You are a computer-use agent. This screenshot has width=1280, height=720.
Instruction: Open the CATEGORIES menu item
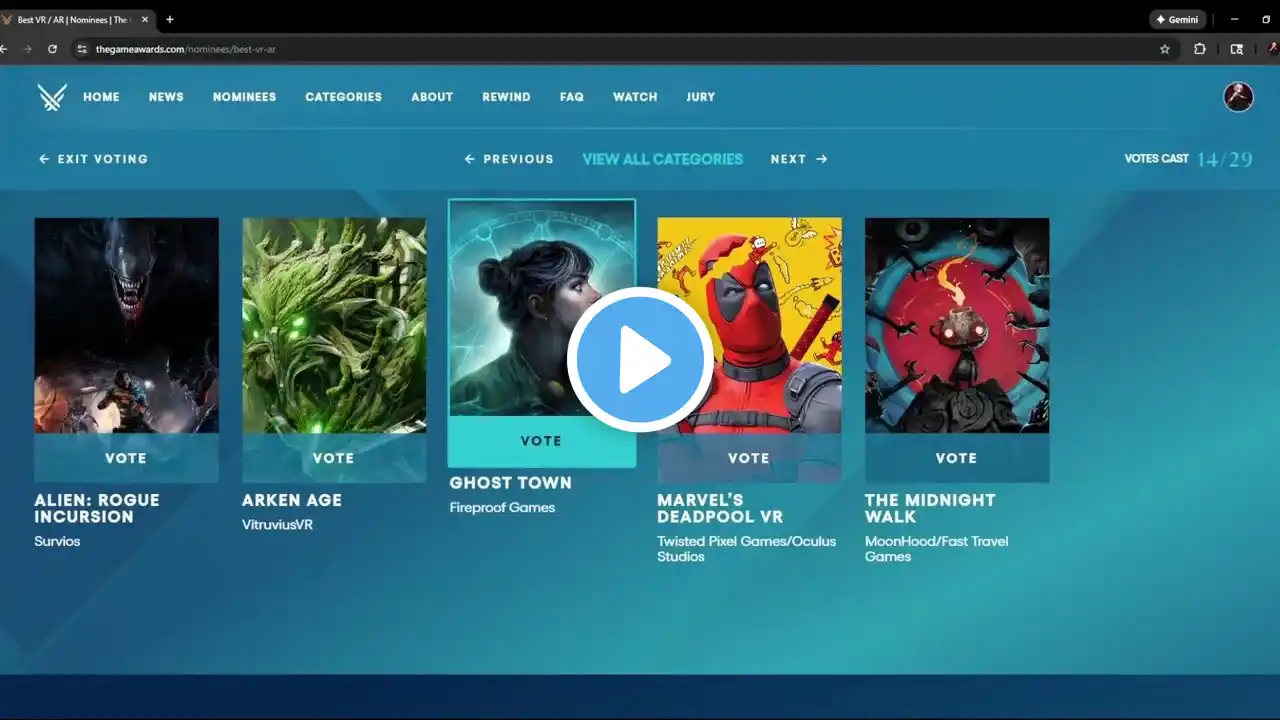click(x=343, y=97)
